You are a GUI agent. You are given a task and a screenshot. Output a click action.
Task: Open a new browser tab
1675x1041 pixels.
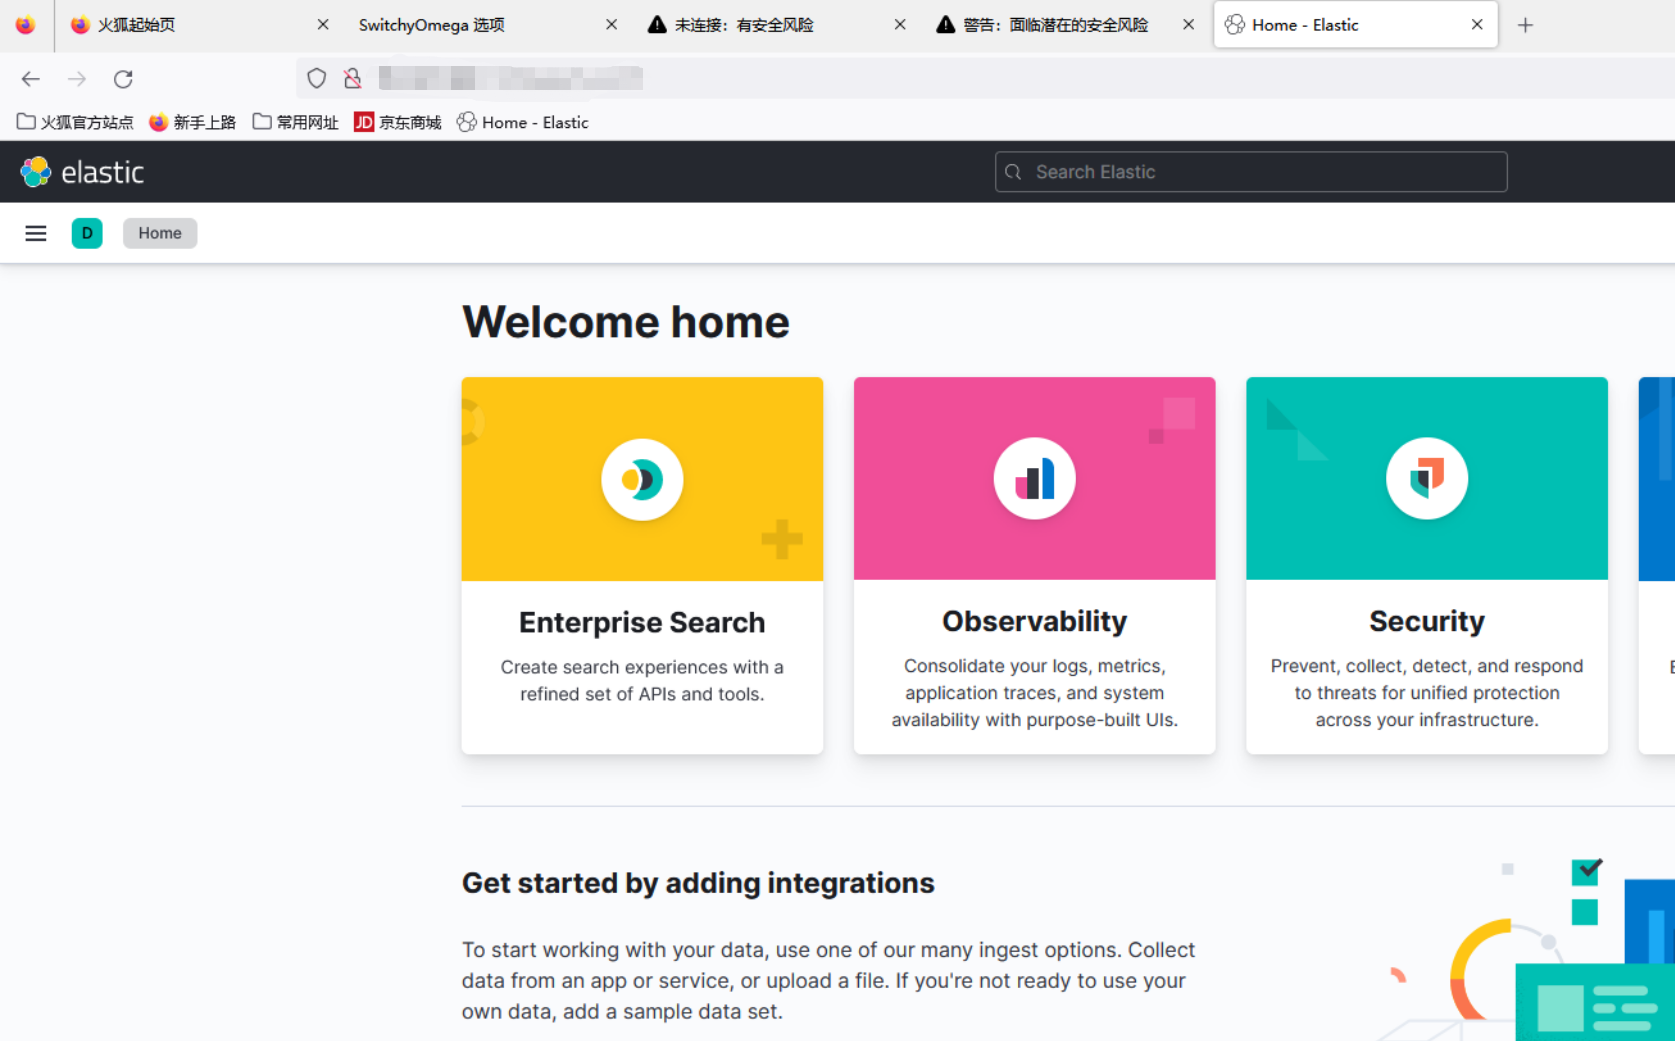[1525, 25]
